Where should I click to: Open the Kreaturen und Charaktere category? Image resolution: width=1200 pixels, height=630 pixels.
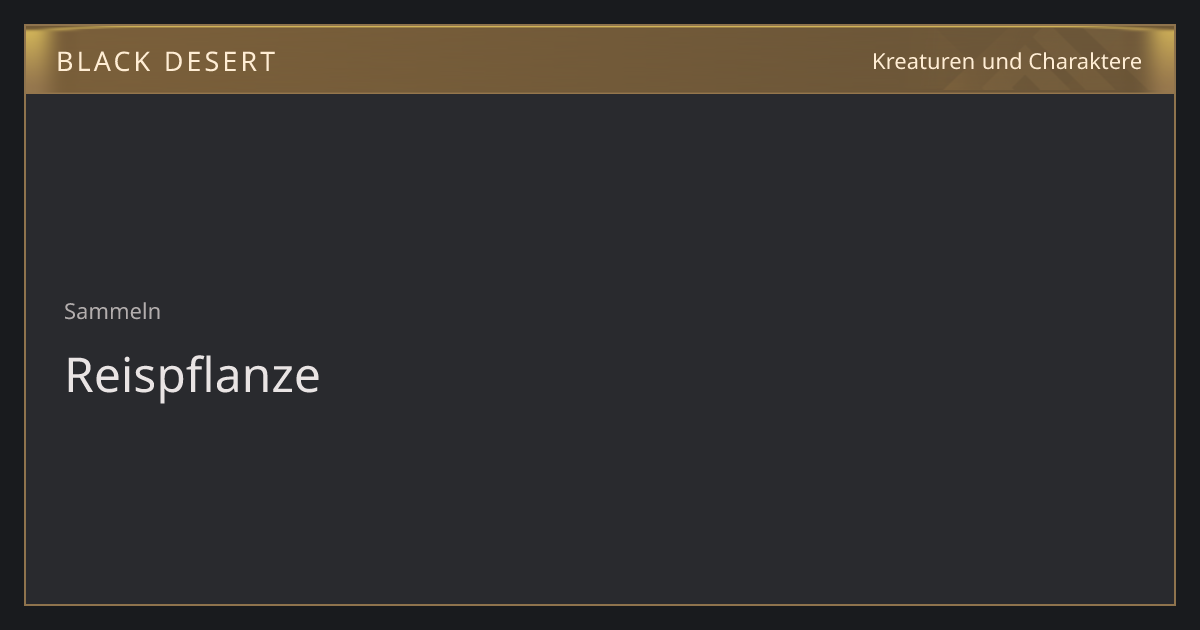click(x=1006, y=61)
